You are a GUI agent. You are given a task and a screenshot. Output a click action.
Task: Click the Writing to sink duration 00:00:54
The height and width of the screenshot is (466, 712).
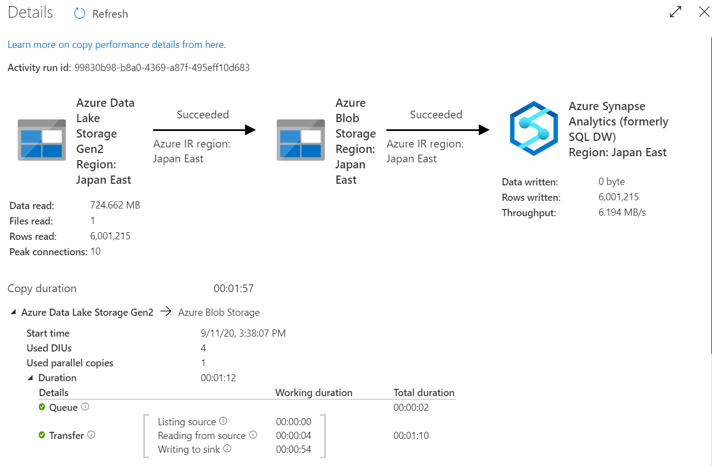pyautogui.click(x=293, y=449)
